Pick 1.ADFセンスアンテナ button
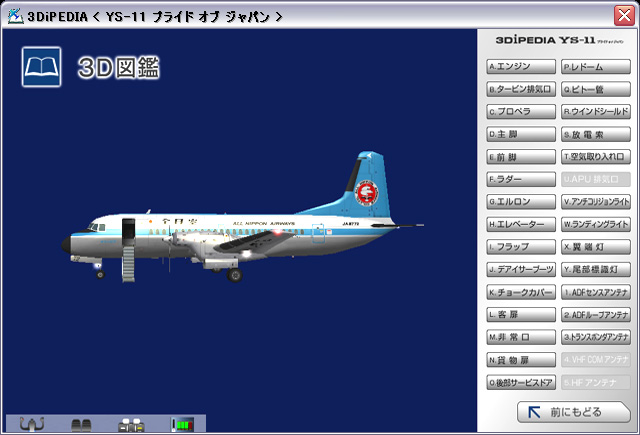This screenshot has width=640, height=435. pyautogui.click(x=596, y=292)
